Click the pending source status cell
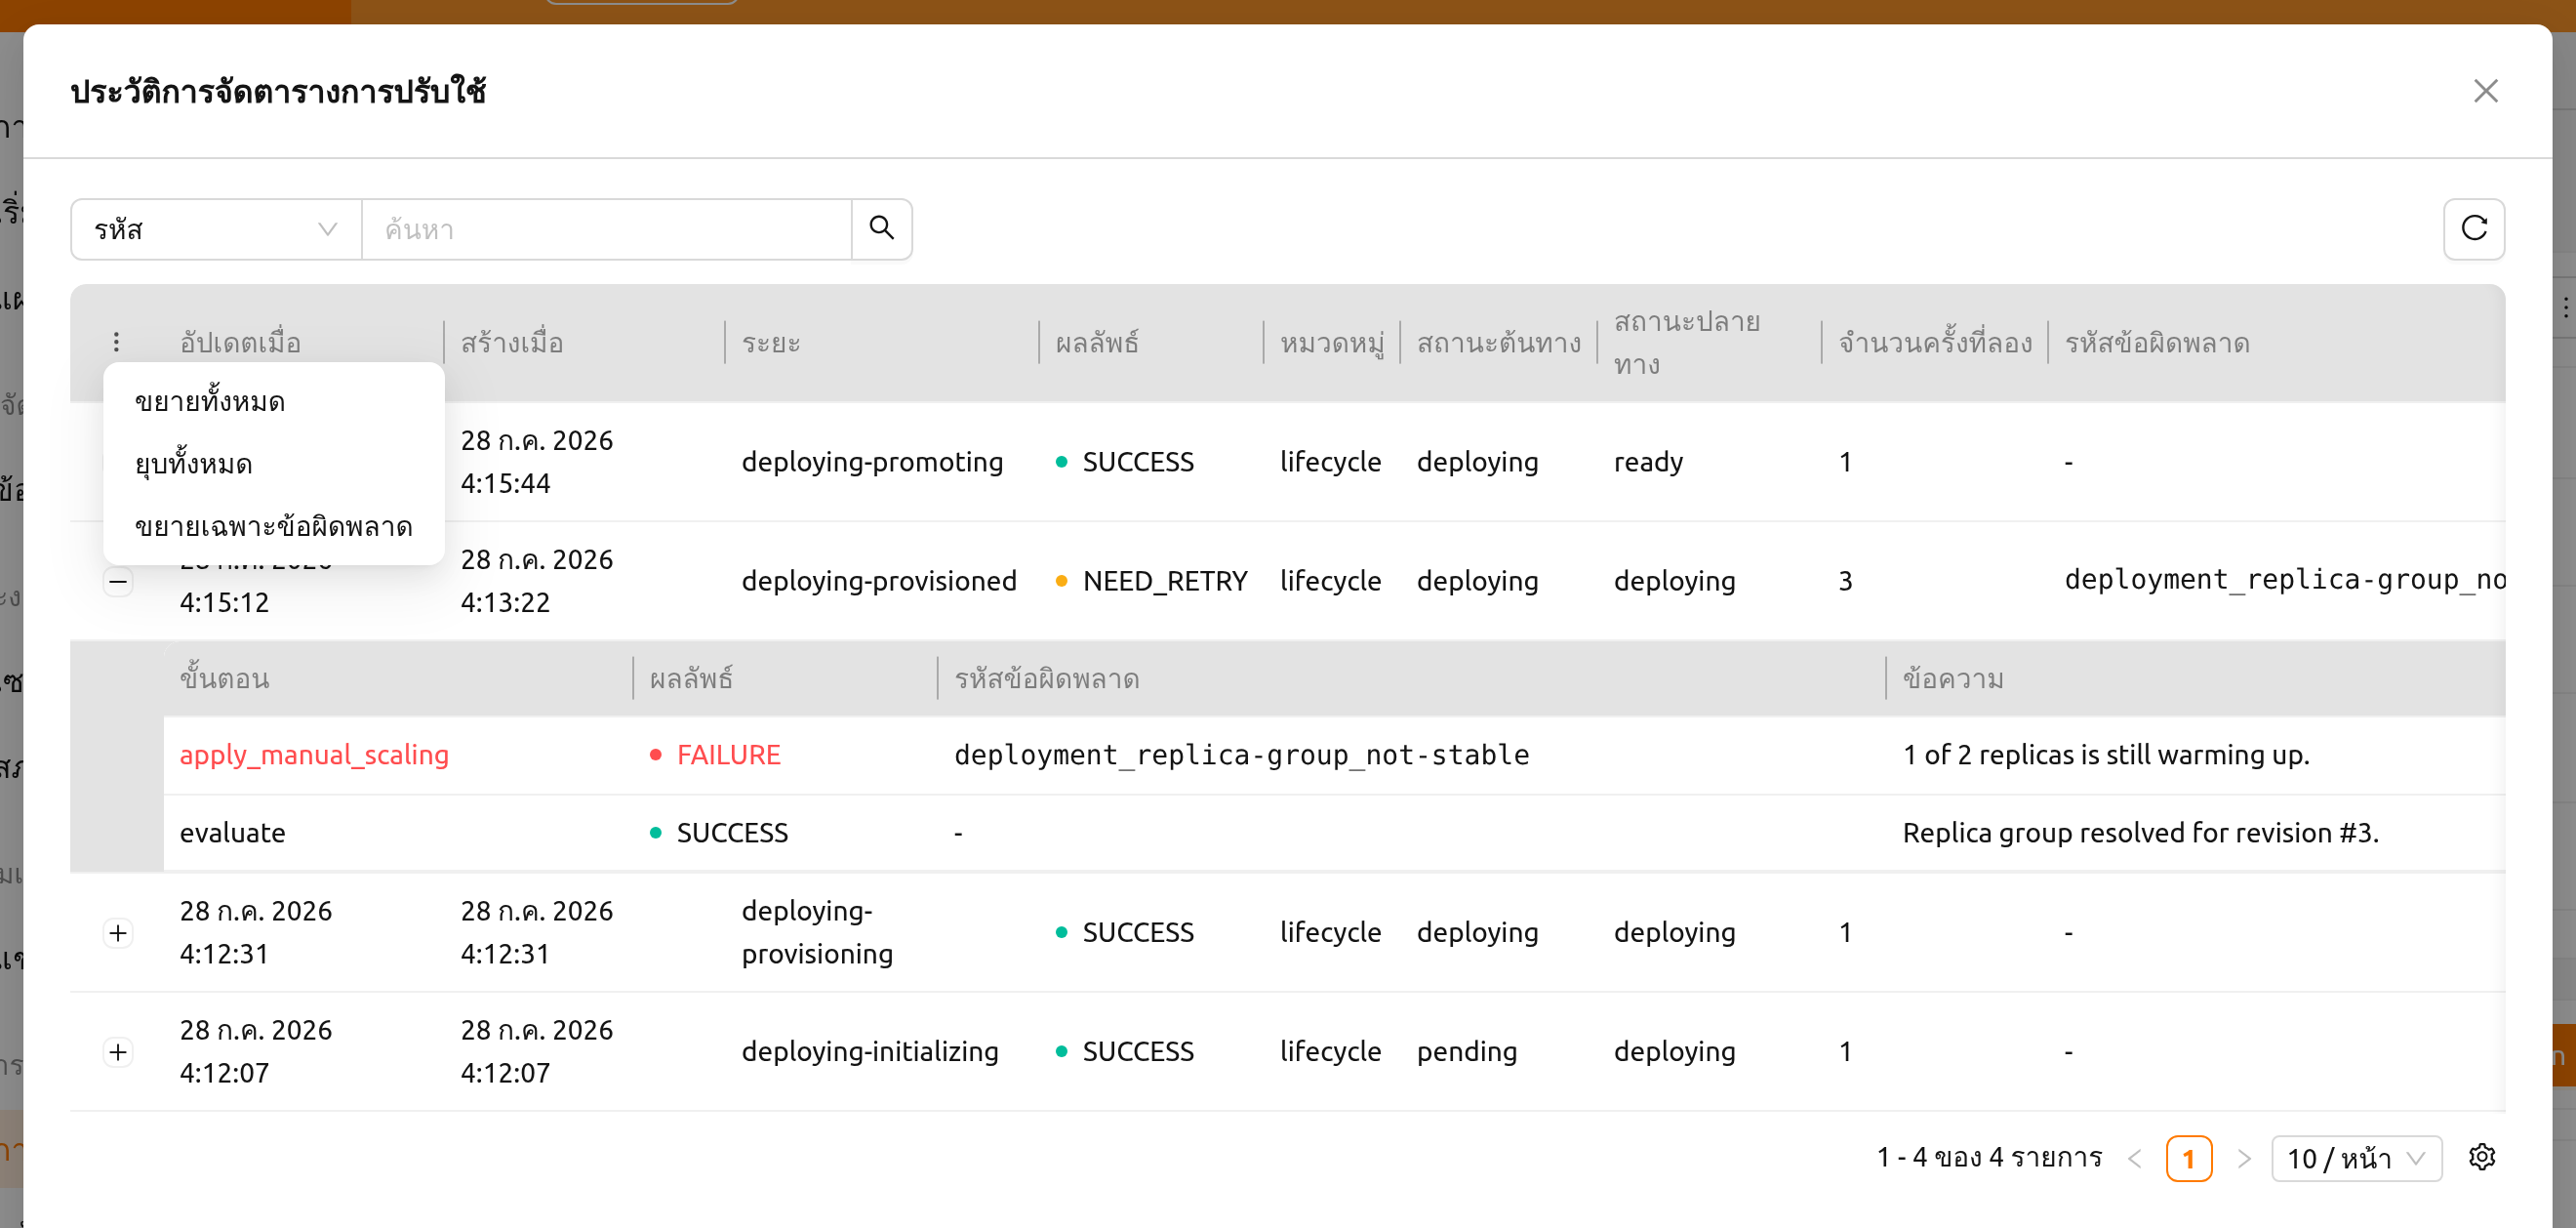 pyautogui.click(x=1466, y=1051)
